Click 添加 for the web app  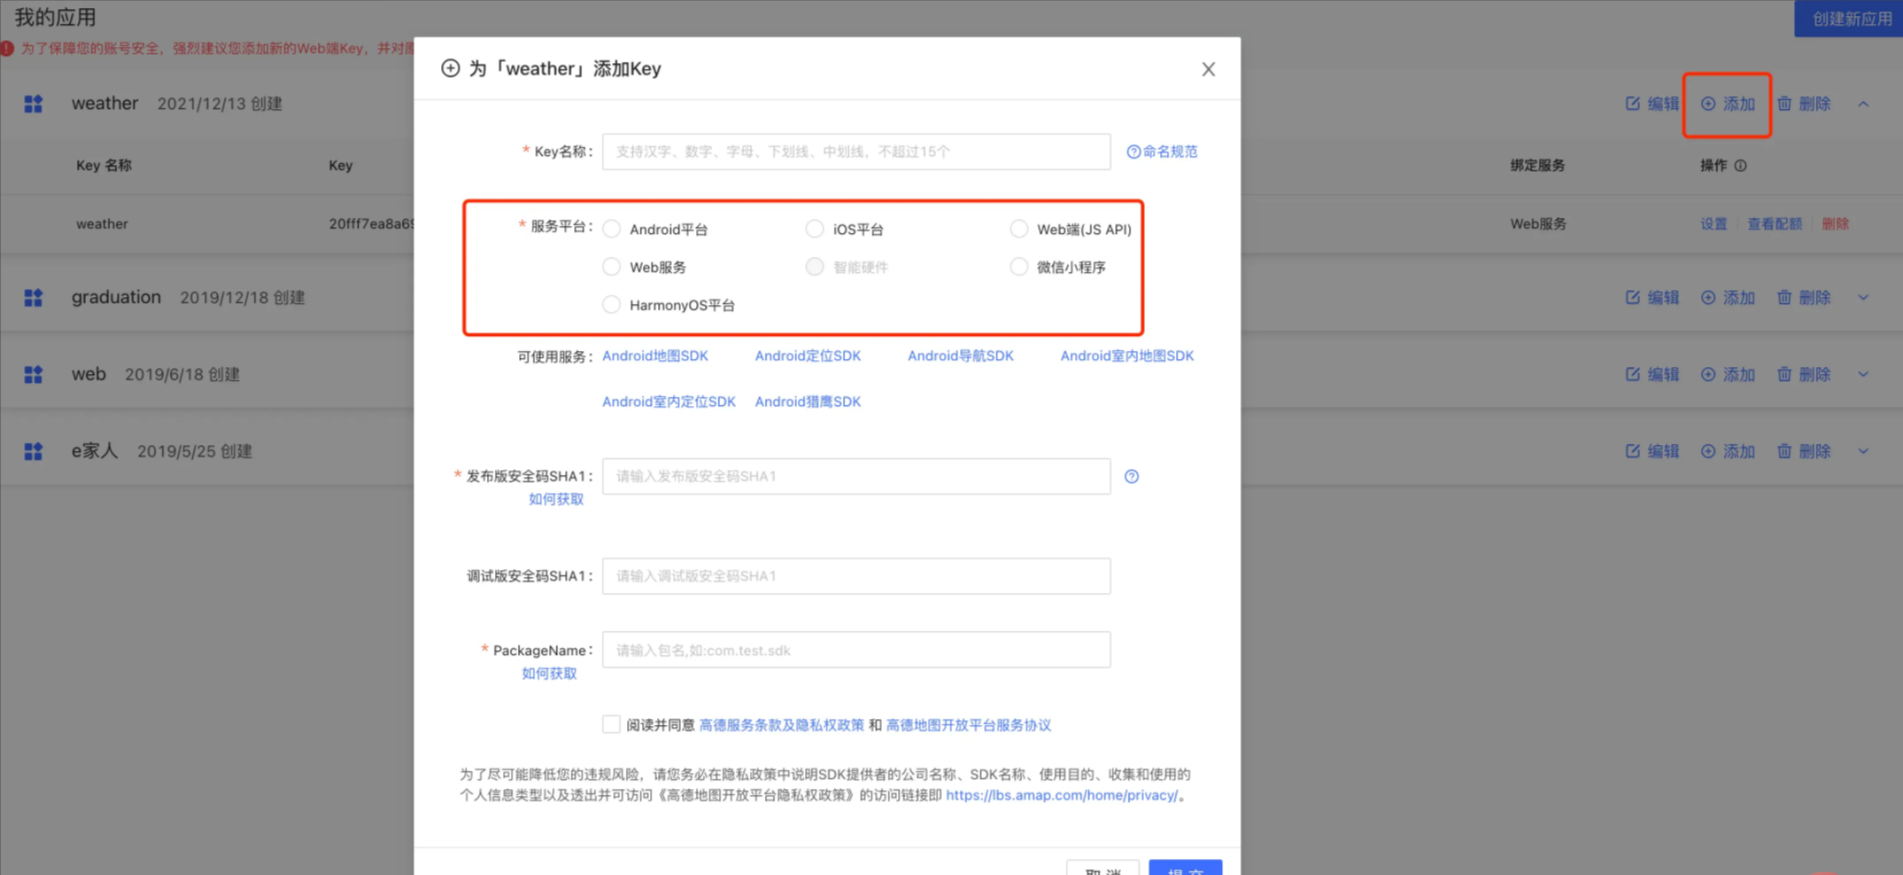(x=1728, y=374)
